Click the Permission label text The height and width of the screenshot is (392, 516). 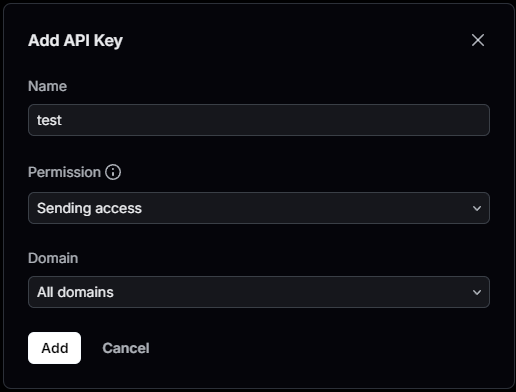[x=64, y=172]
